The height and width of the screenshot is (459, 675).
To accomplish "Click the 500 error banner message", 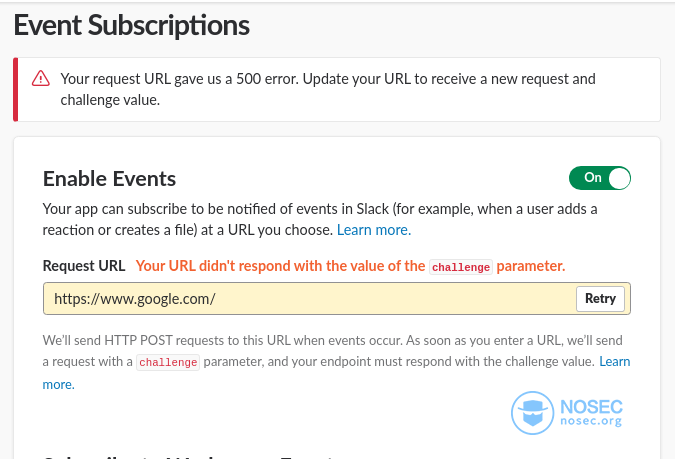I will pos(328,89).
